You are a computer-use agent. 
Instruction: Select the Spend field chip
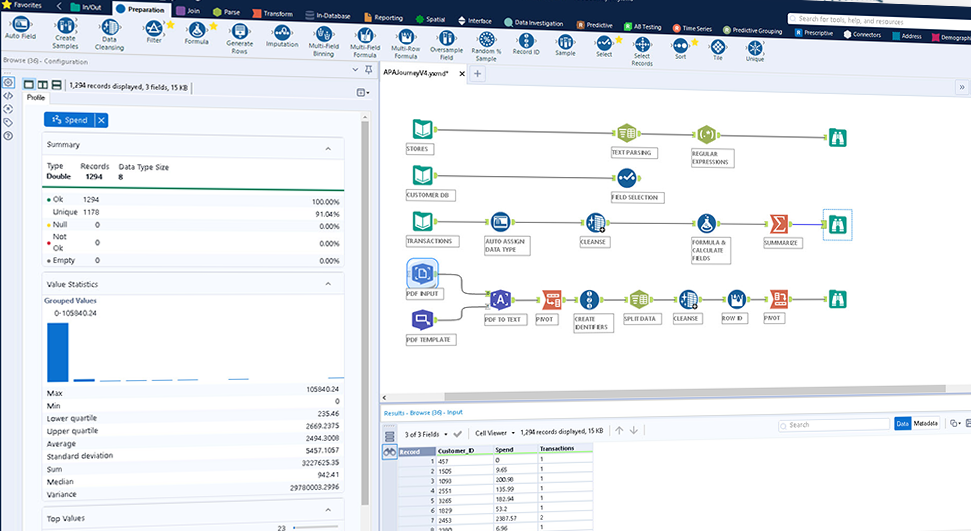(69, 120)
